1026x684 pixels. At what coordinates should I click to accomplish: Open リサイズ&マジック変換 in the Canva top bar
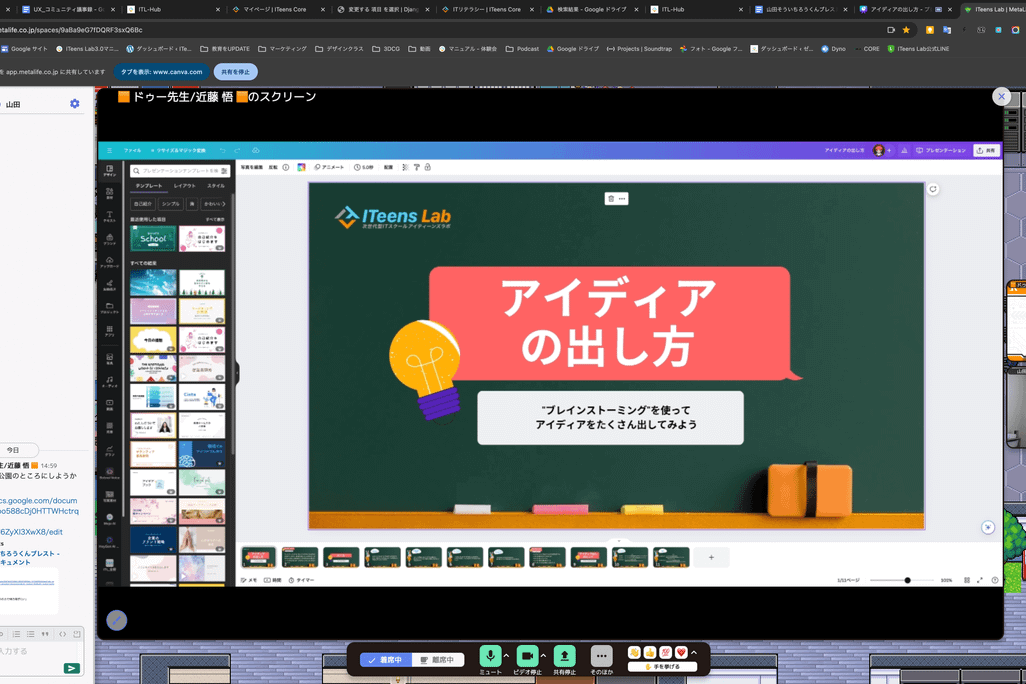[x=179, y=151]
